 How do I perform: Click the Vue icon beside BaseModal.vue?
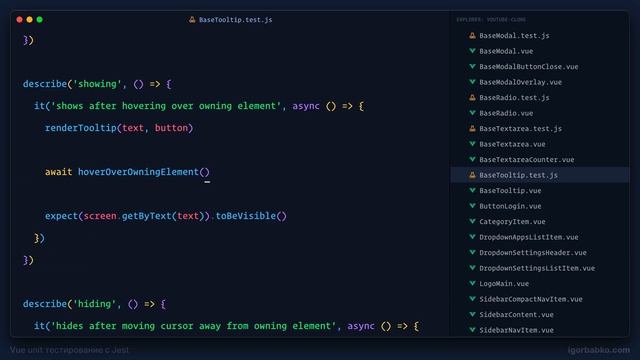pos(472,51)
